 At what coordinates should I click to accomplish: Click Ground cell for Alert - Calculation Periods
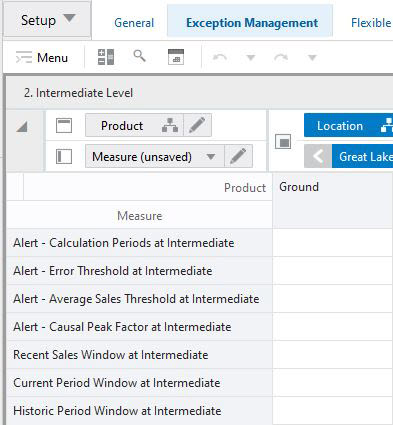333,243
